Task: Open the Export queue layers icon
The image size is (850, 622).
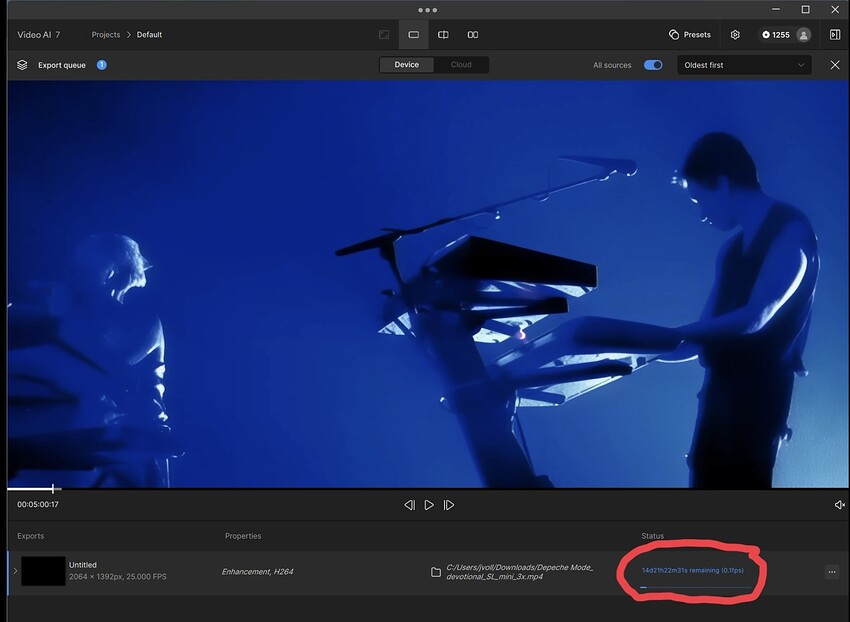Action: tap(22, 65)
